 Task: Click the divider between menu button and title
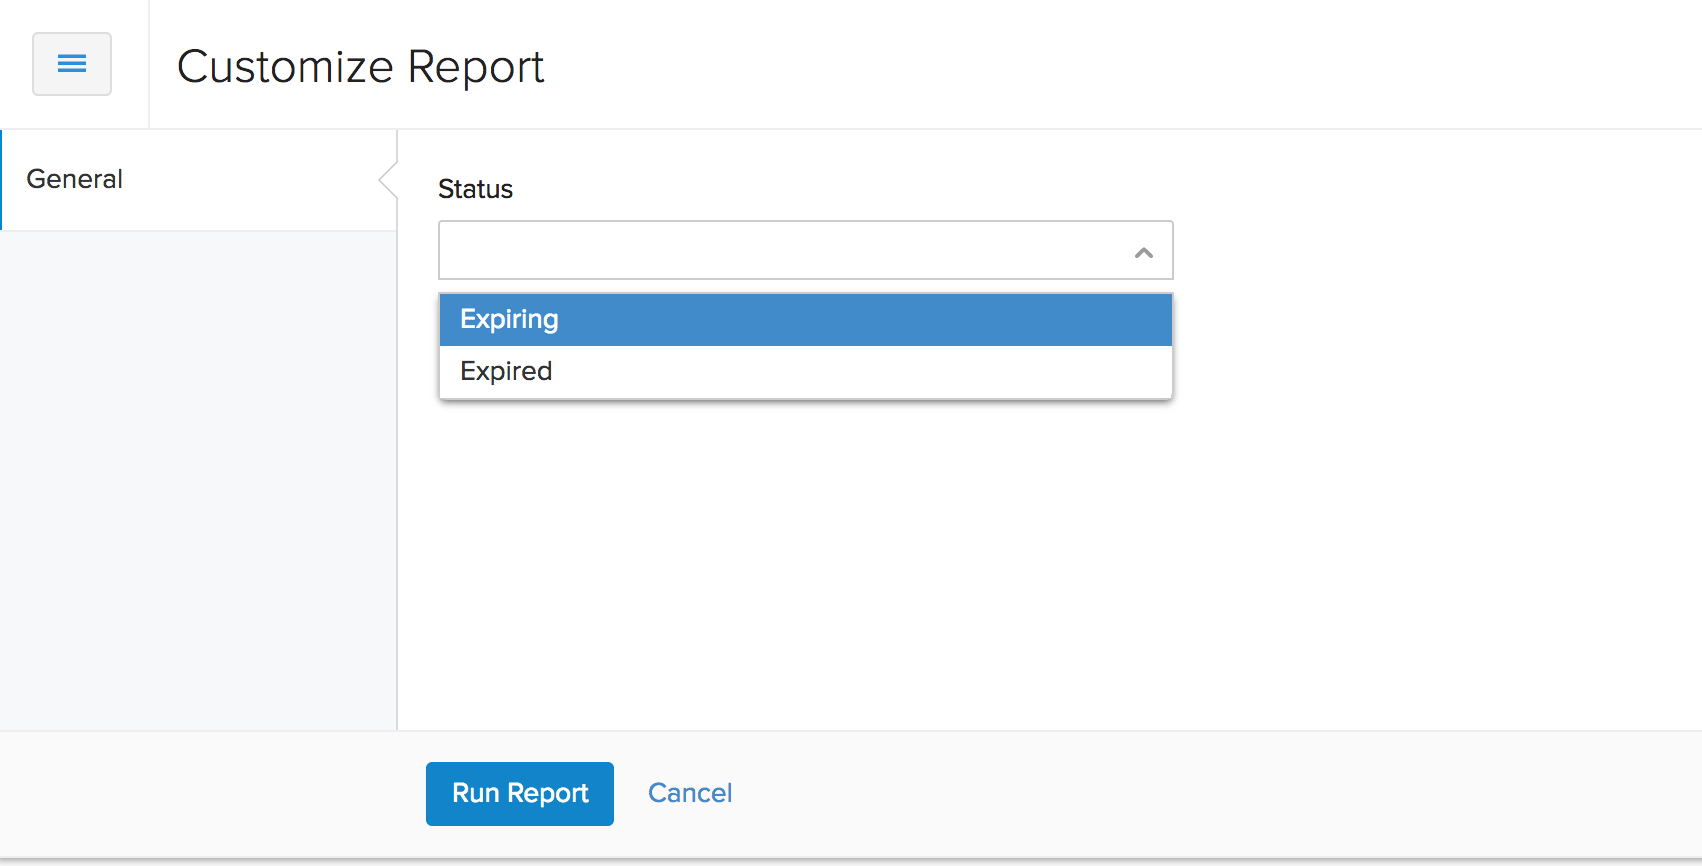pos(149,64)
